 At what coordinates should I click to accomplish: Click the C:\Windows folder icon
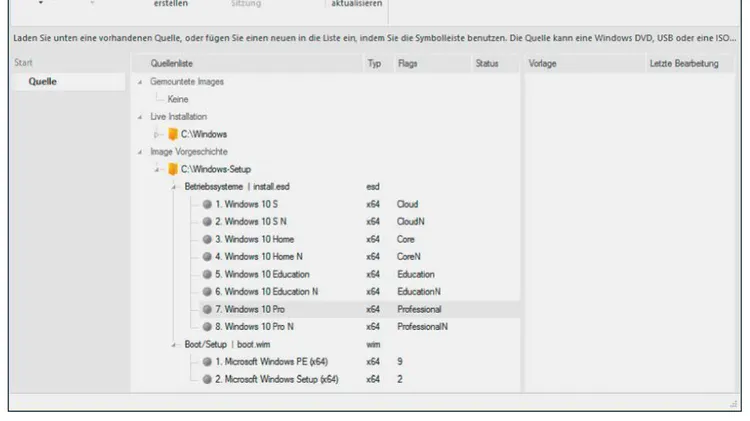173,134
